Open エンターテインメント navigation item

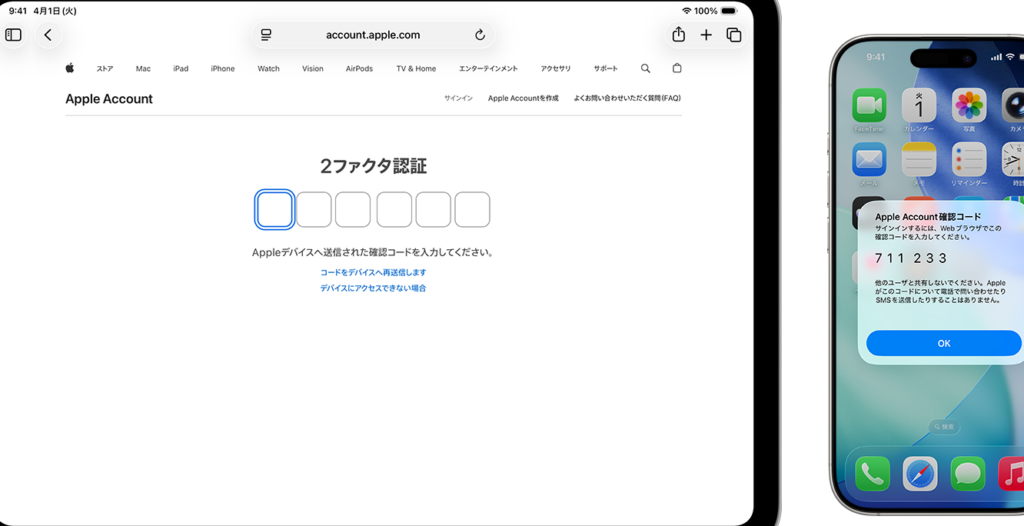tap(488, 69)
